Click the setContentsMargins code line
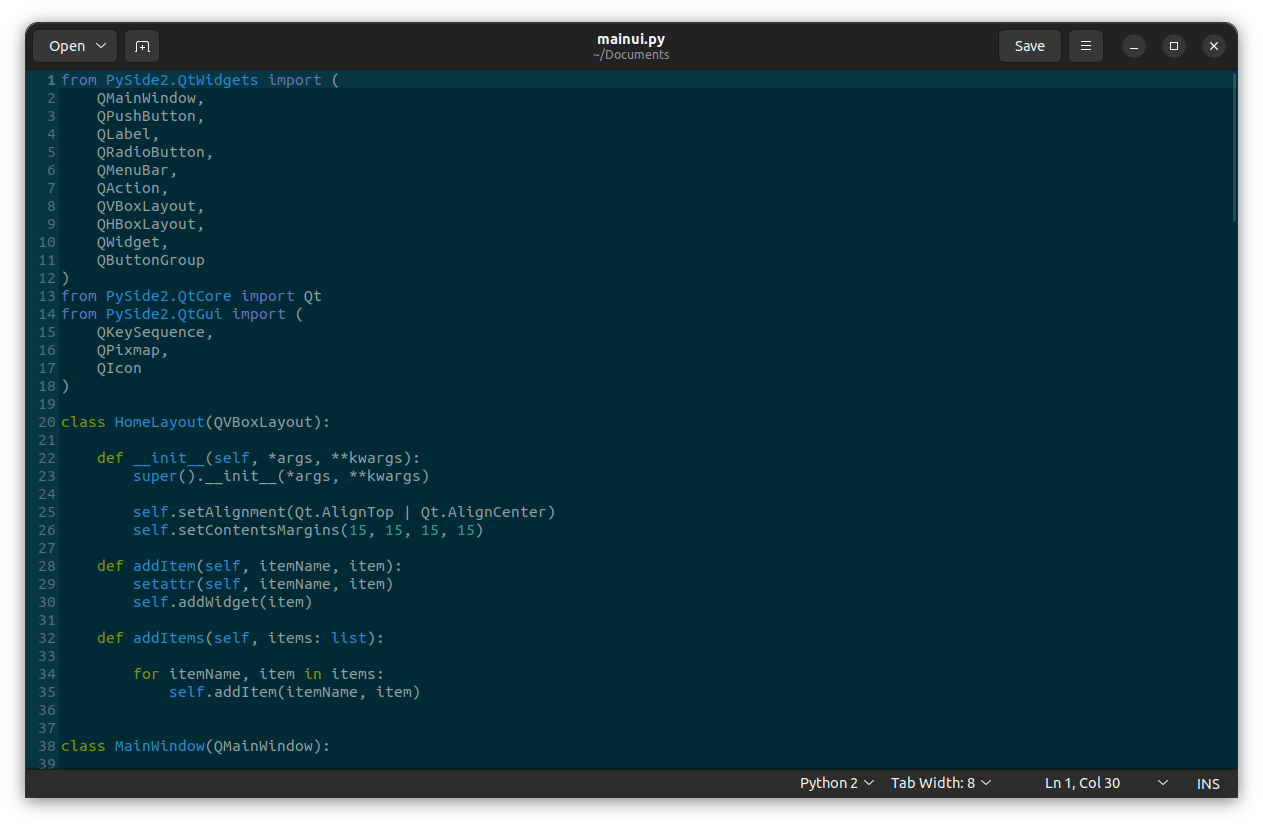Screen dimensions: 1263x826 pos(308,530)
